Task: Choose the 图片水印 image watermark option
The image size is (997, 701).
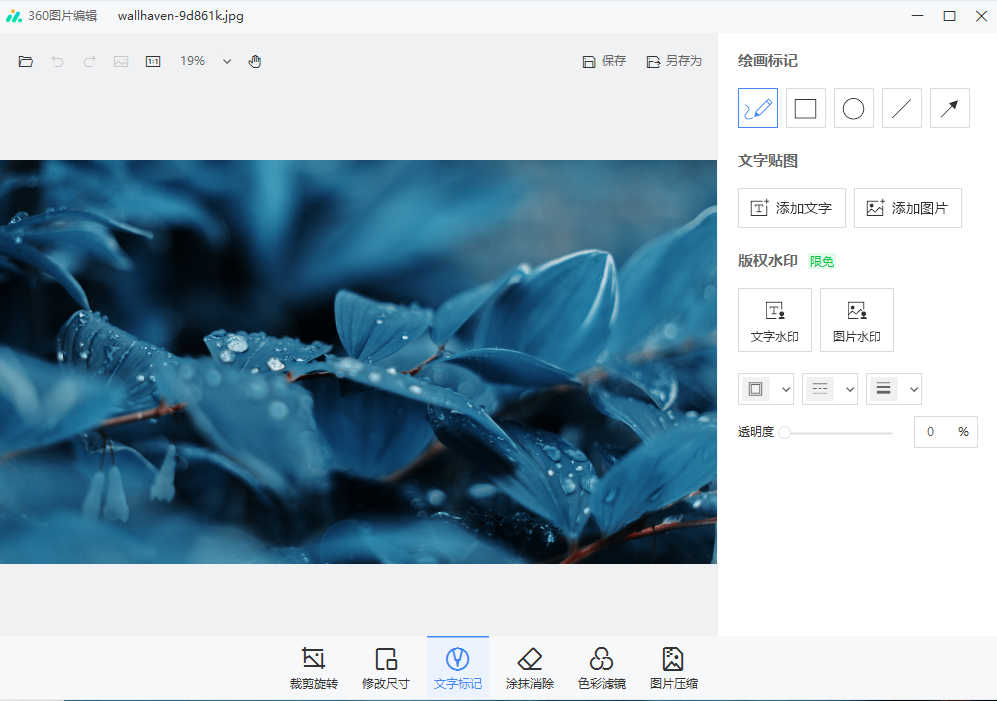Action: (x=856, y=320)
